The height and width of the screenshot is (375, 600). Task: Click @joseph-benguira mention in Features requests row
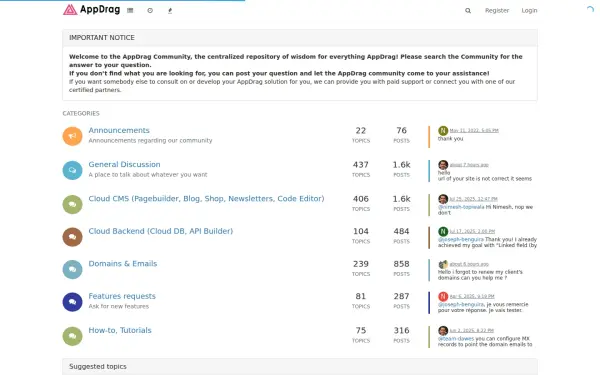tap(461, 305)
